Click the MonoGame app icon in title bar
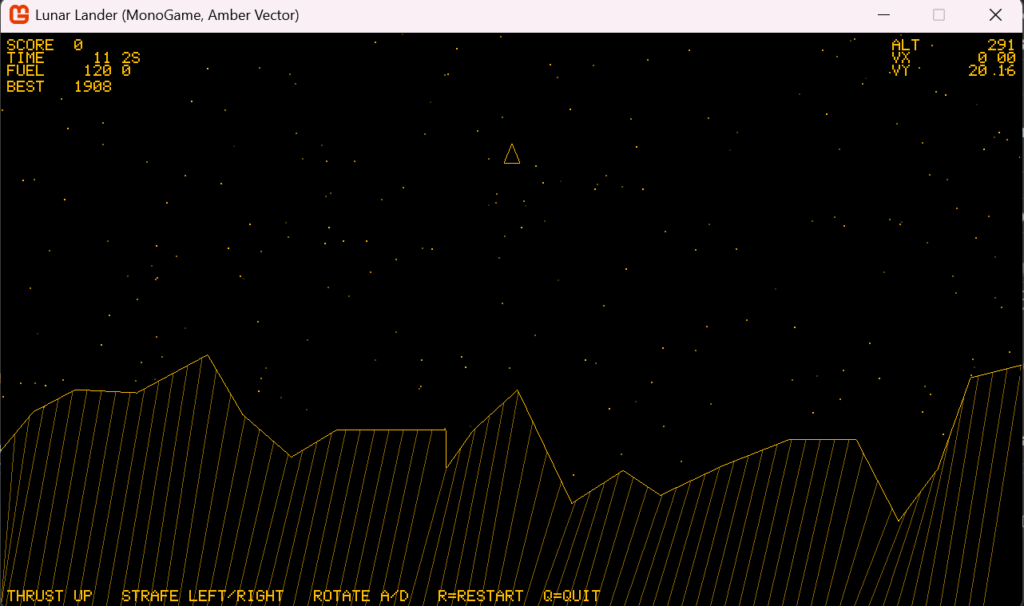Image resolution: width=1024 pixels, height=606 pixels. point(18,15)
